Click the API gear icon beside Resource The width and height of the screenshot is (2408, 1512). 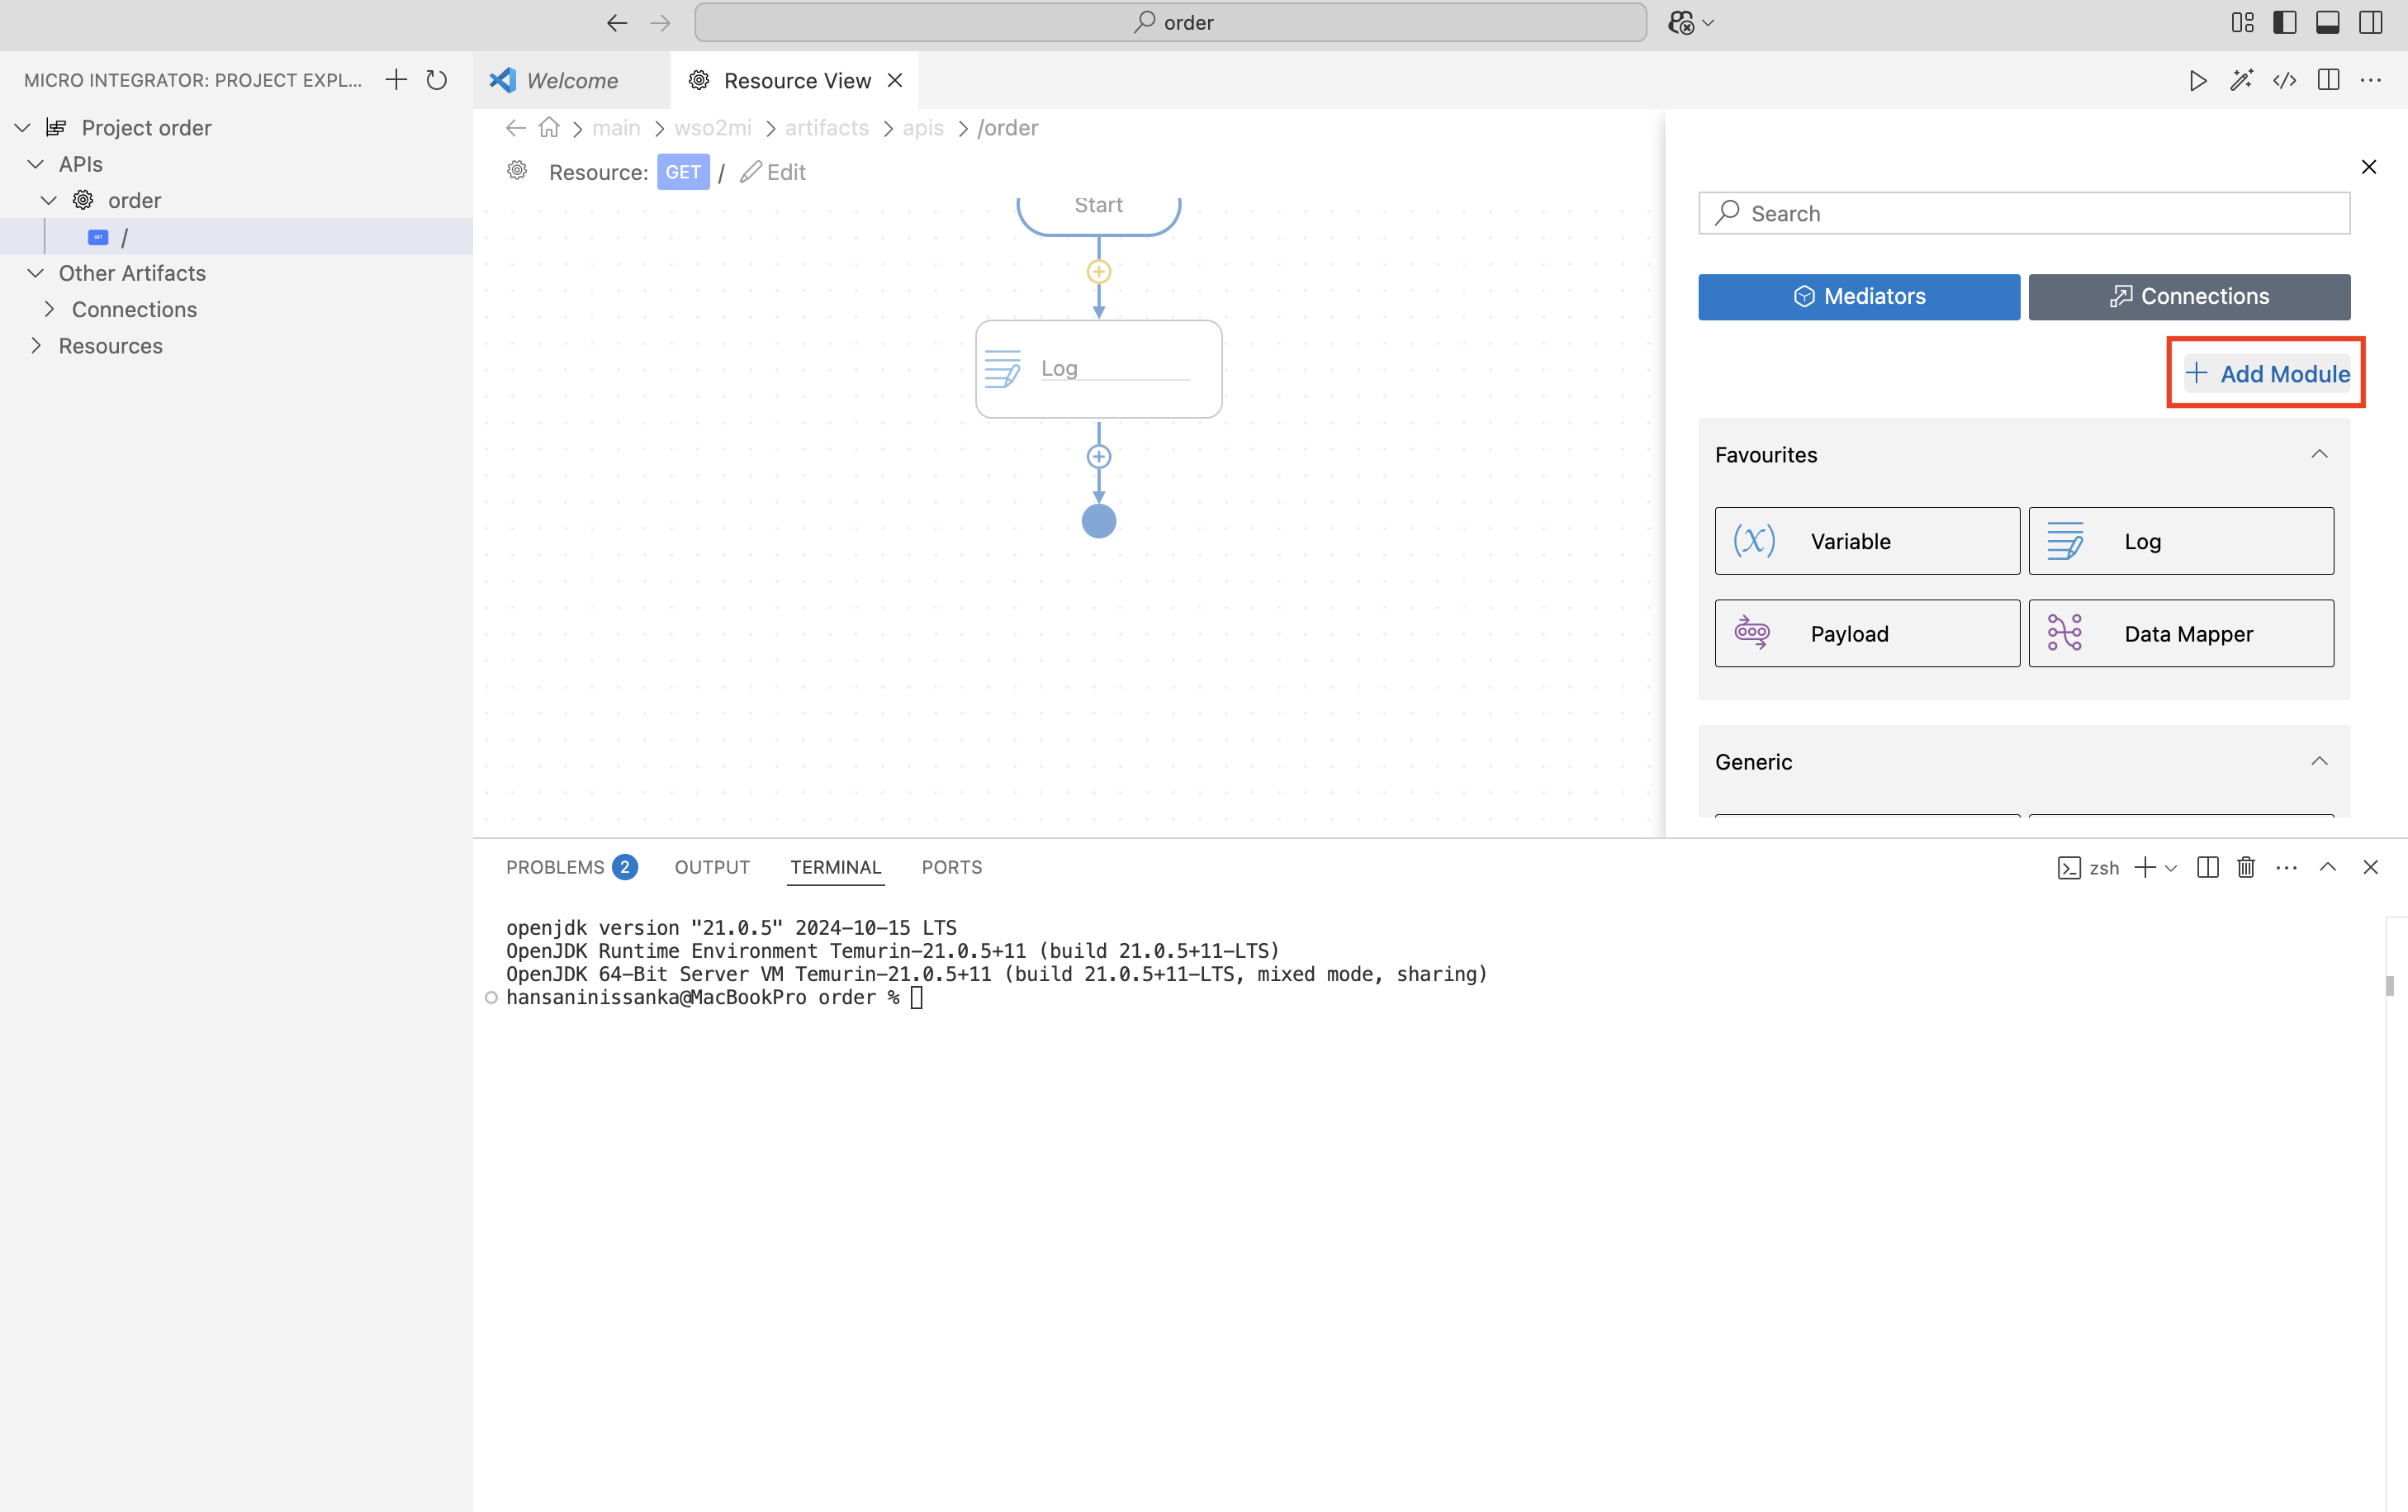[517, 171]
